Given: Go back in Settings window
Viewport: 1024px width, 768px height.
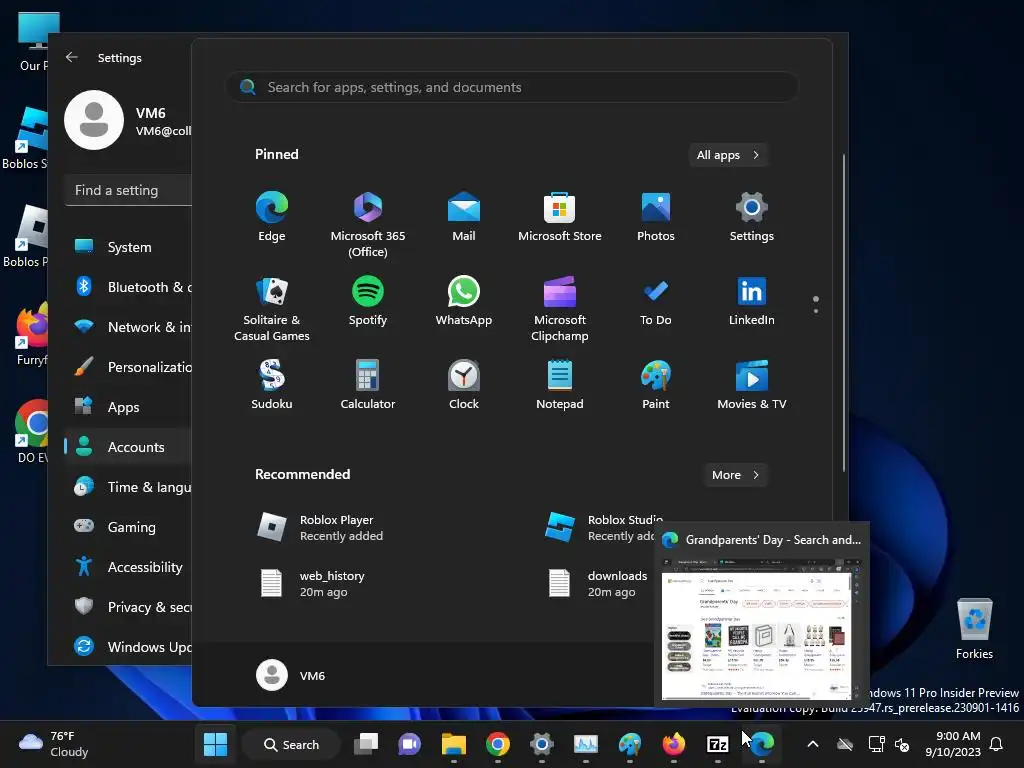Looking at the screenshot, I should point(72,57).
